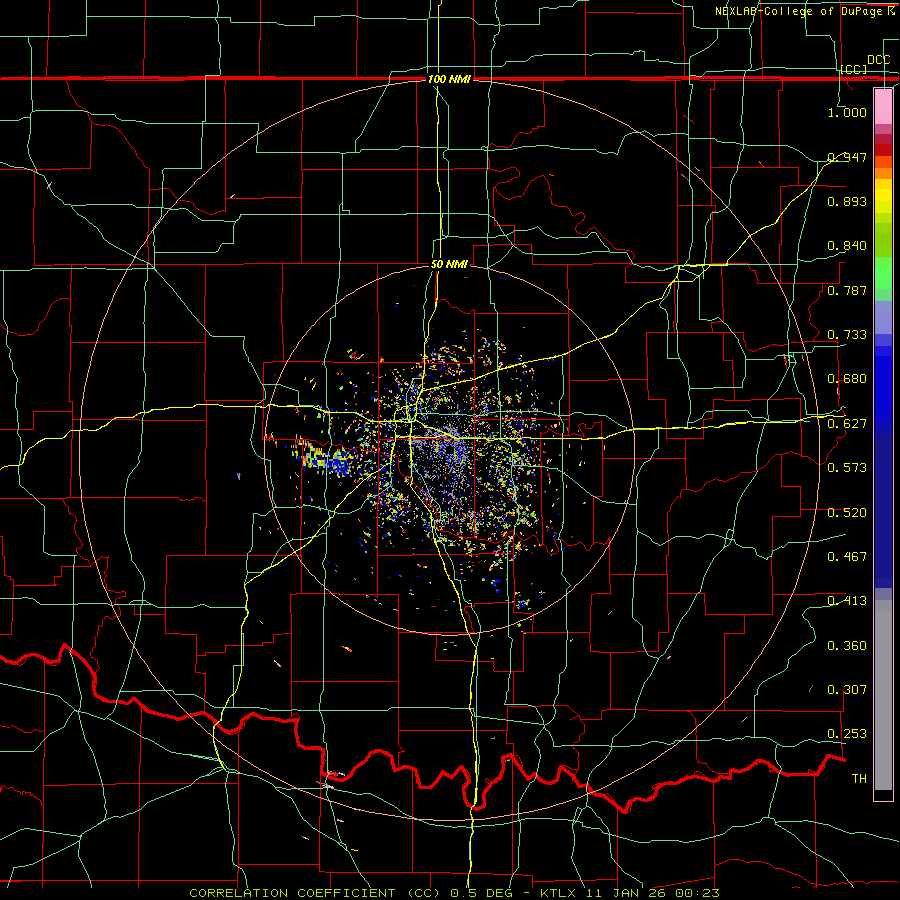
Task: Click the 100 NMI range ring label
Action: pyautogui.click(x=449, y=79)
